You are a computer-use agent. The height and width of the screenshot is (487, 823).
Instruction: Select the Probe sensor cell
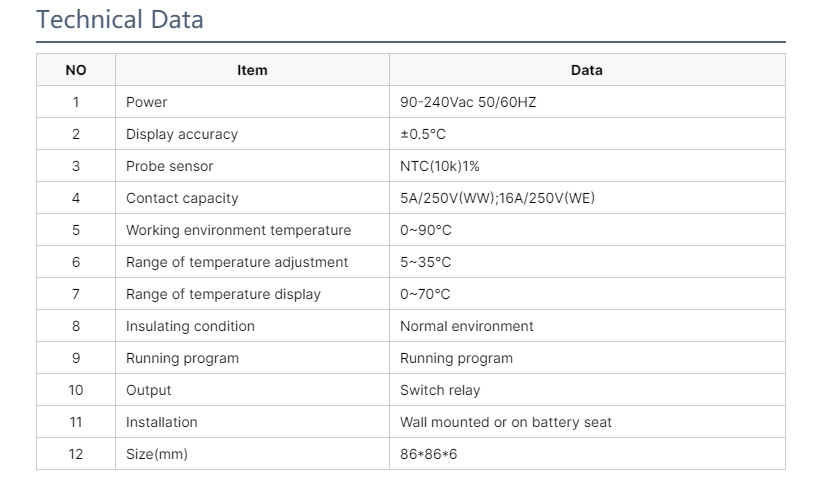point(170,166)
